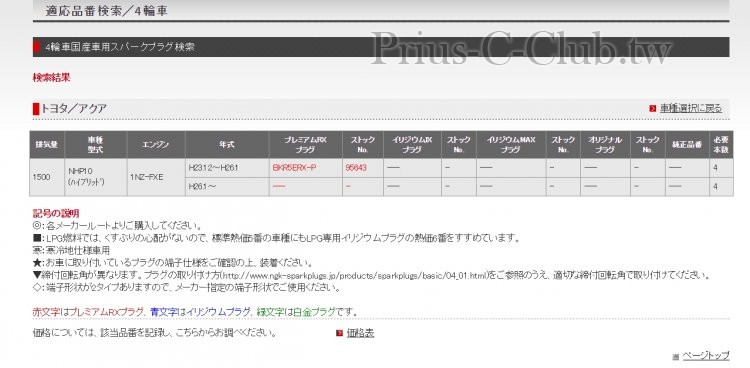Image resolution: width=750 pixels, height=368 pixels.
Task: Select the H26.1～ year row cell
Action: click(227, 187)
